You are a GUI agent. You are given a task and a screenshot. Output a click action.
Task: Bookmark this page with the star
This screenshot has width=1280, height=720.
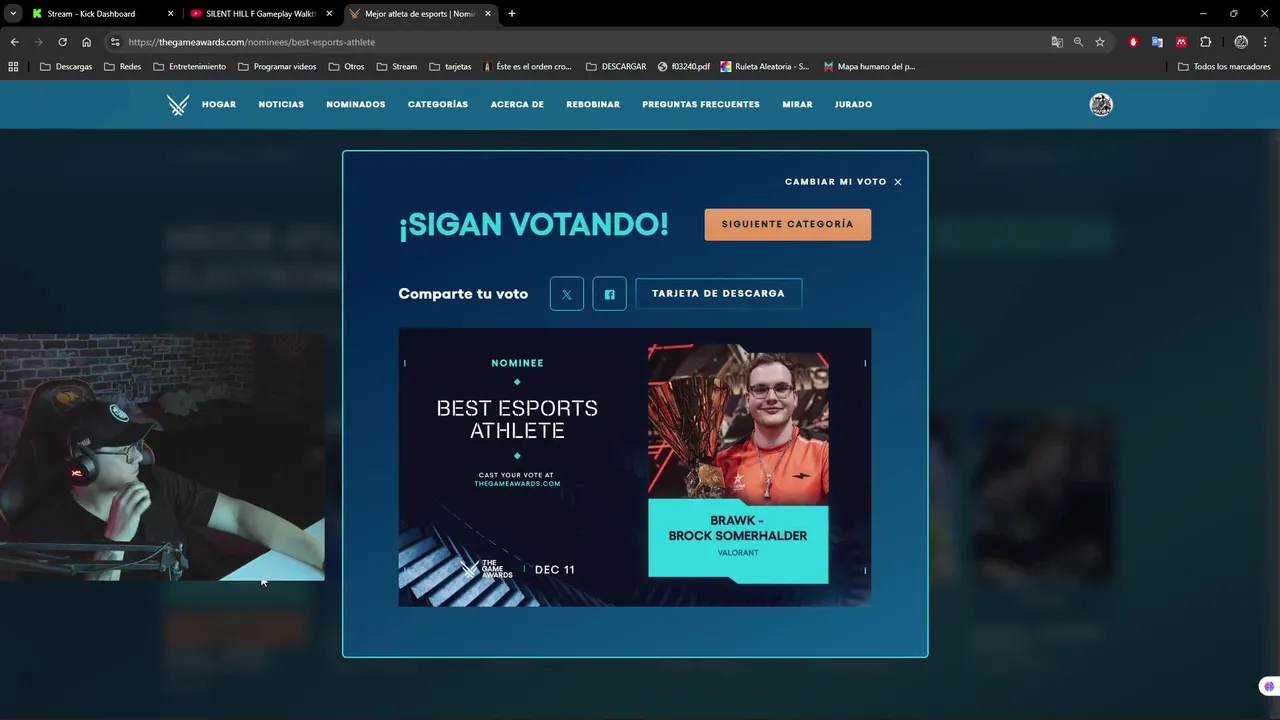point(1100,42)
